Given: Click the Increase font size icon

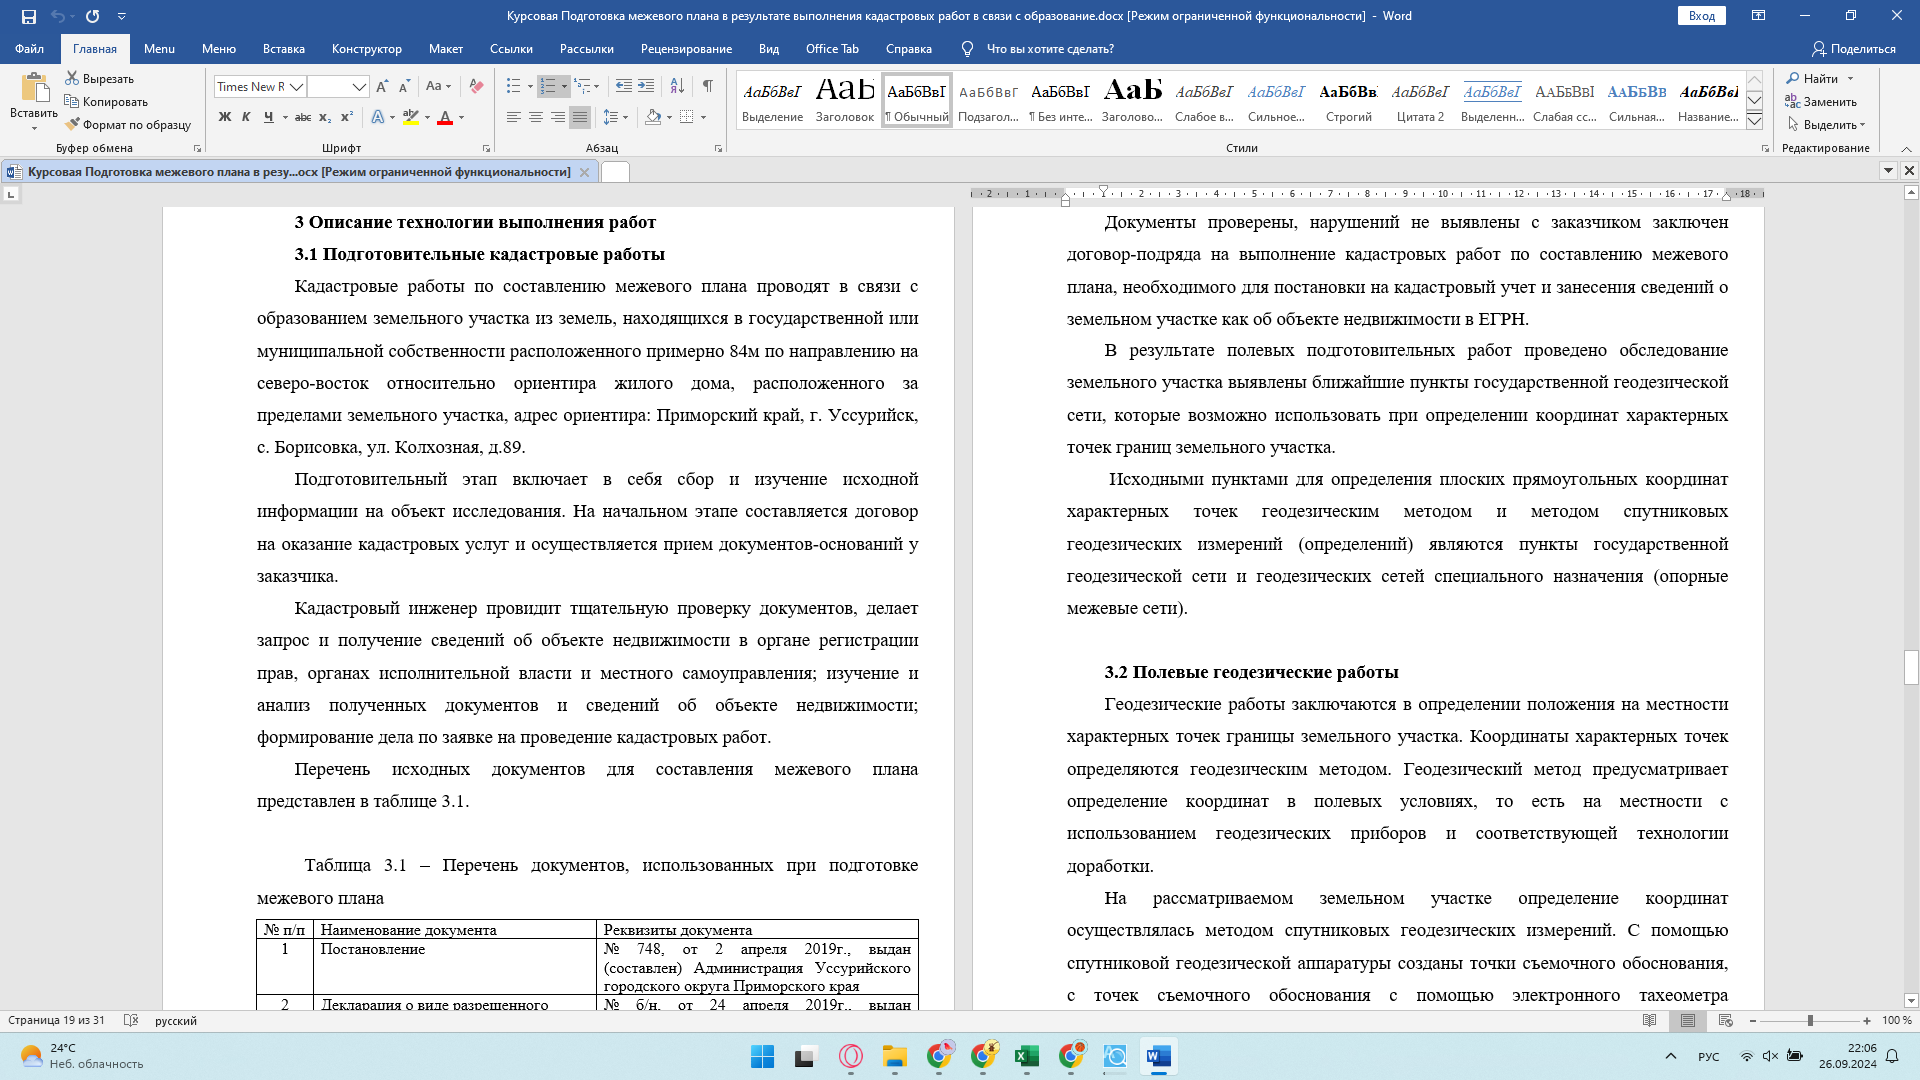Looking at the screenshot, I should (382, 87).
